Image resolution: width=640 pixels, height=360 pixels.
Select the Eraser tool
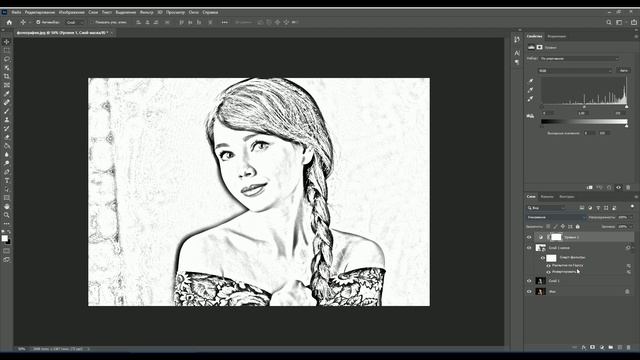click(7, 137)
